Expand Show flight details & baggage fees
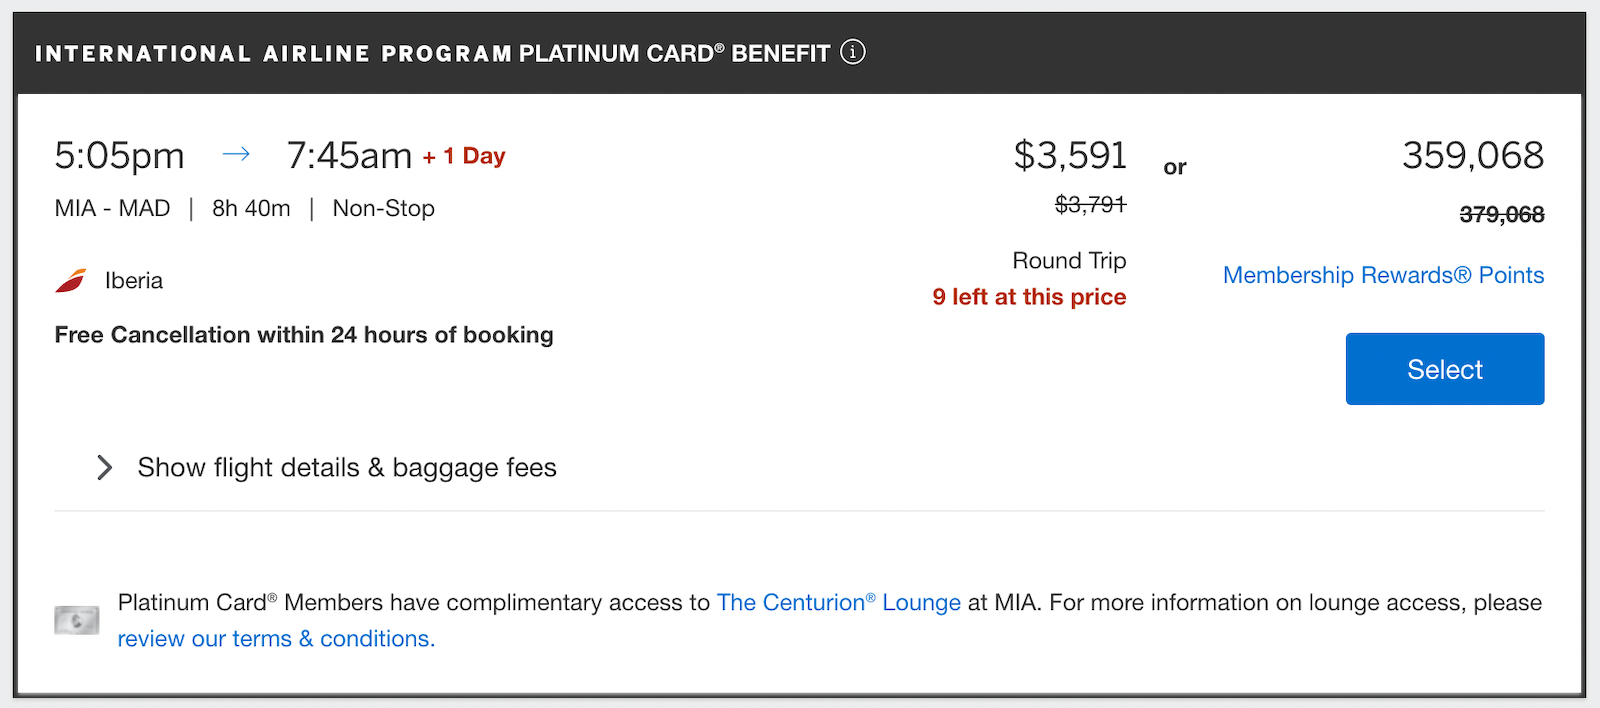 tap(346, 467)
